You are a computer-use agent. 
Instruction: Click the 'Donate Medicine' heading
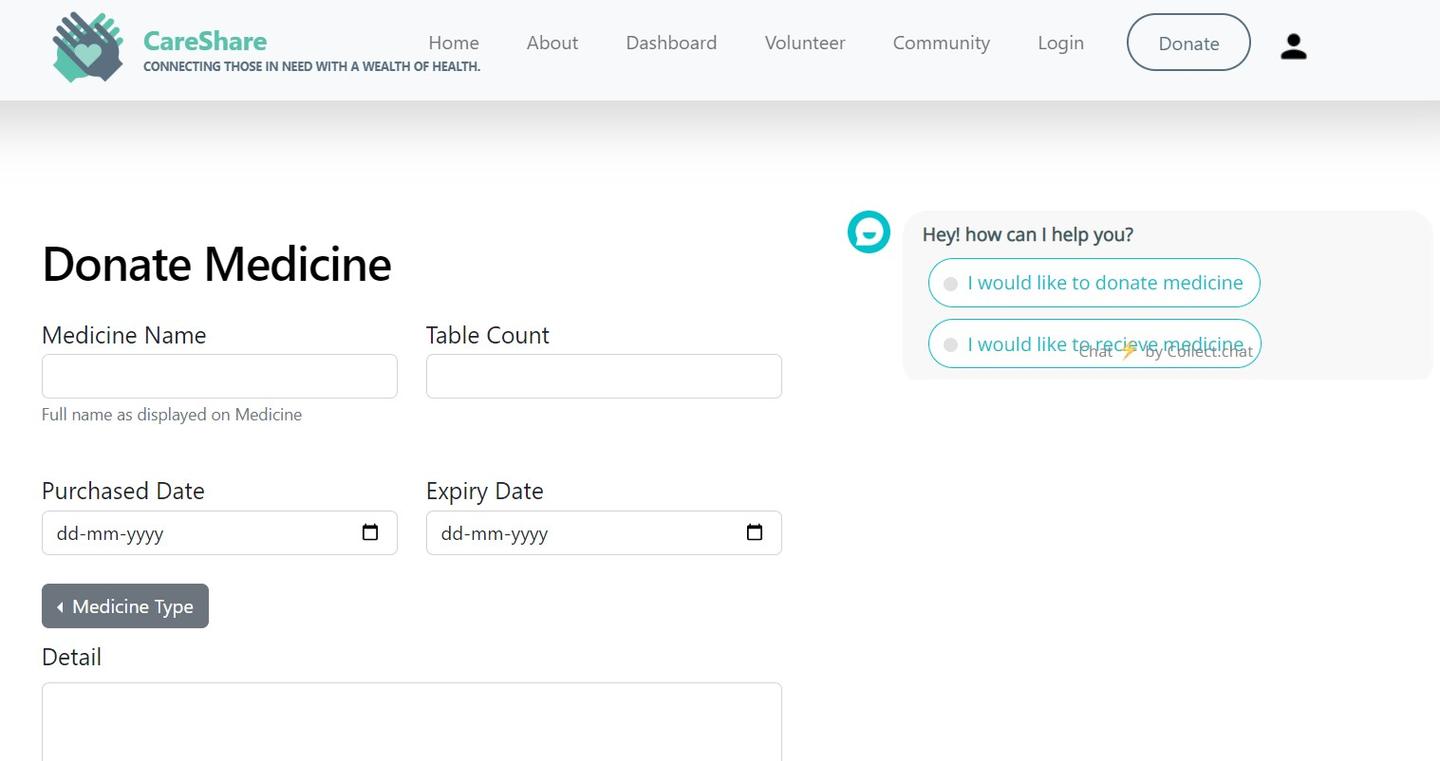pos(216,264)
